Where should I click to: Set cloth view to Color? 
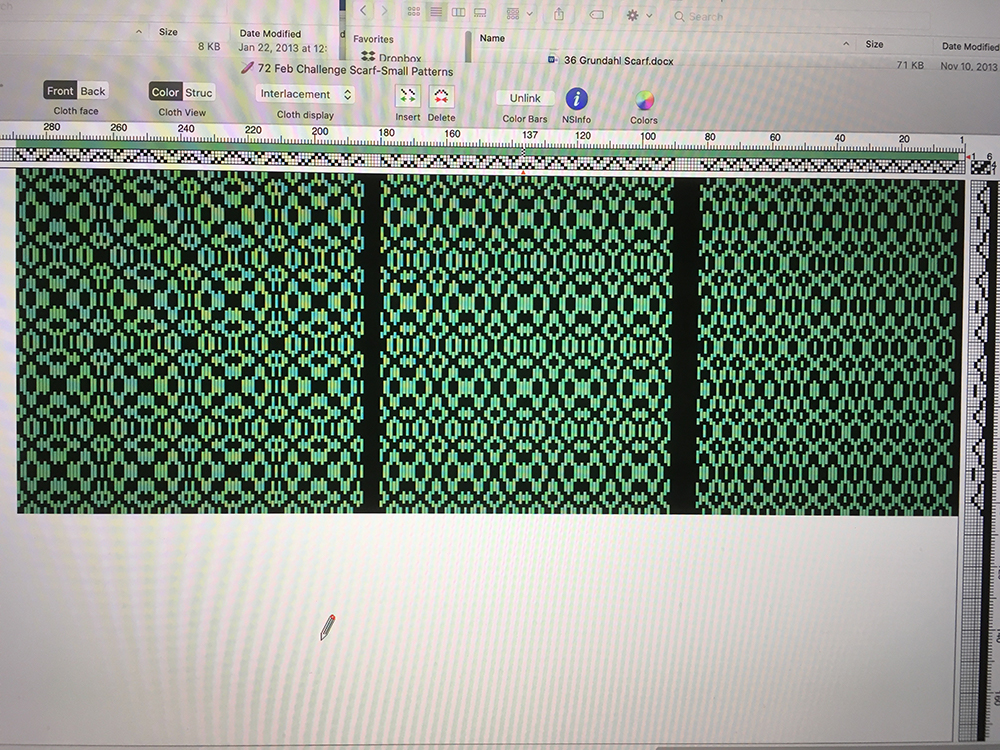click(x=165, y=93)
